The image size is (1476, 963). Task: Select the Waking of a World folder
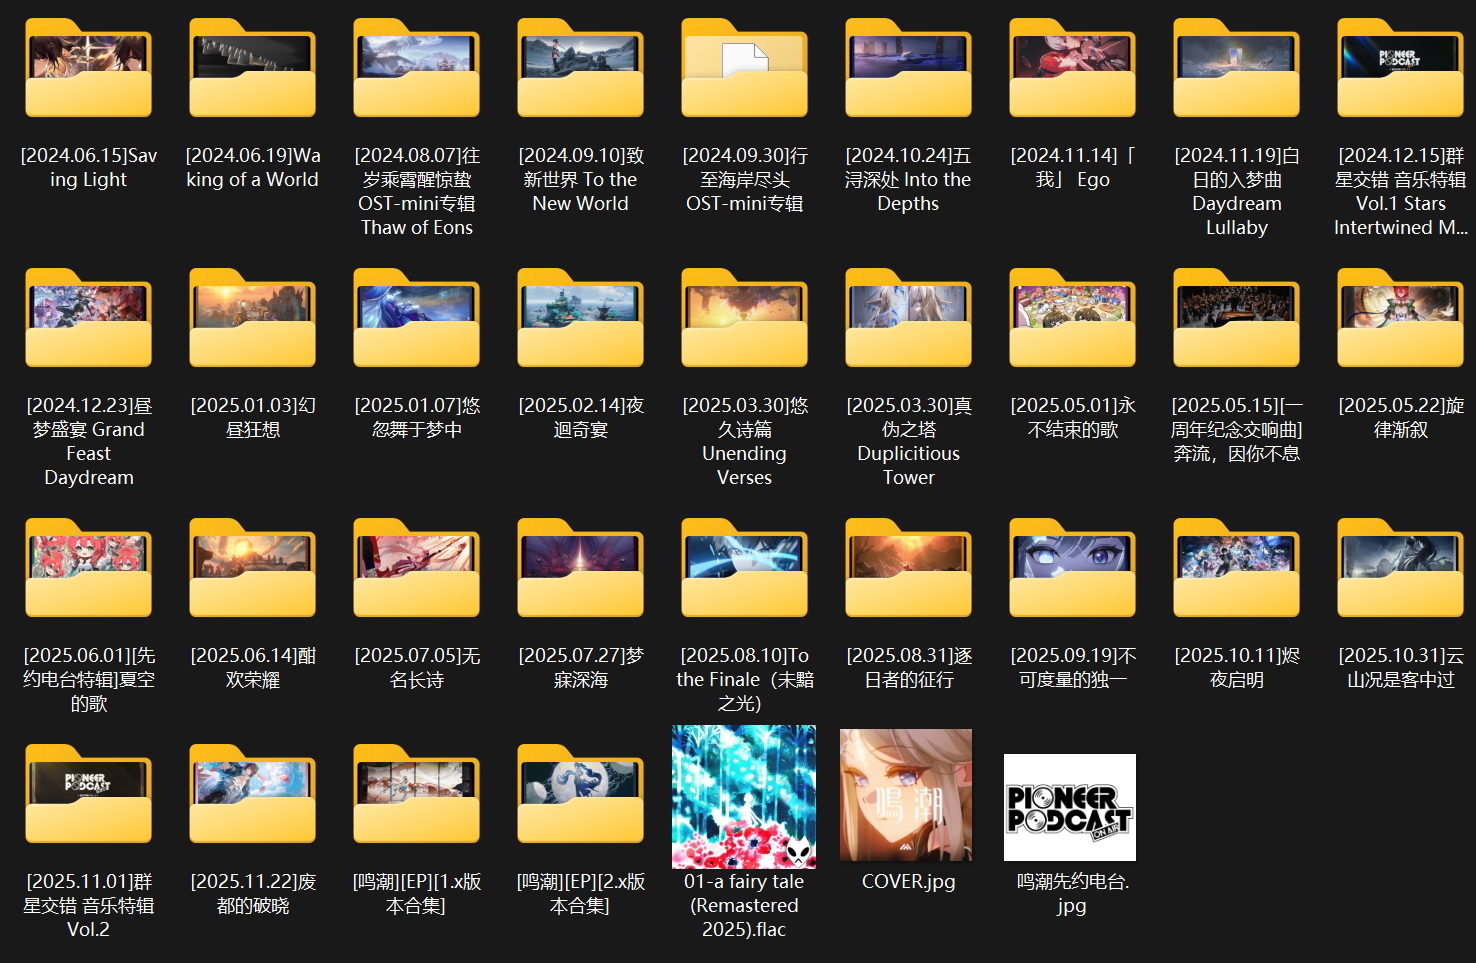[252, 70]
